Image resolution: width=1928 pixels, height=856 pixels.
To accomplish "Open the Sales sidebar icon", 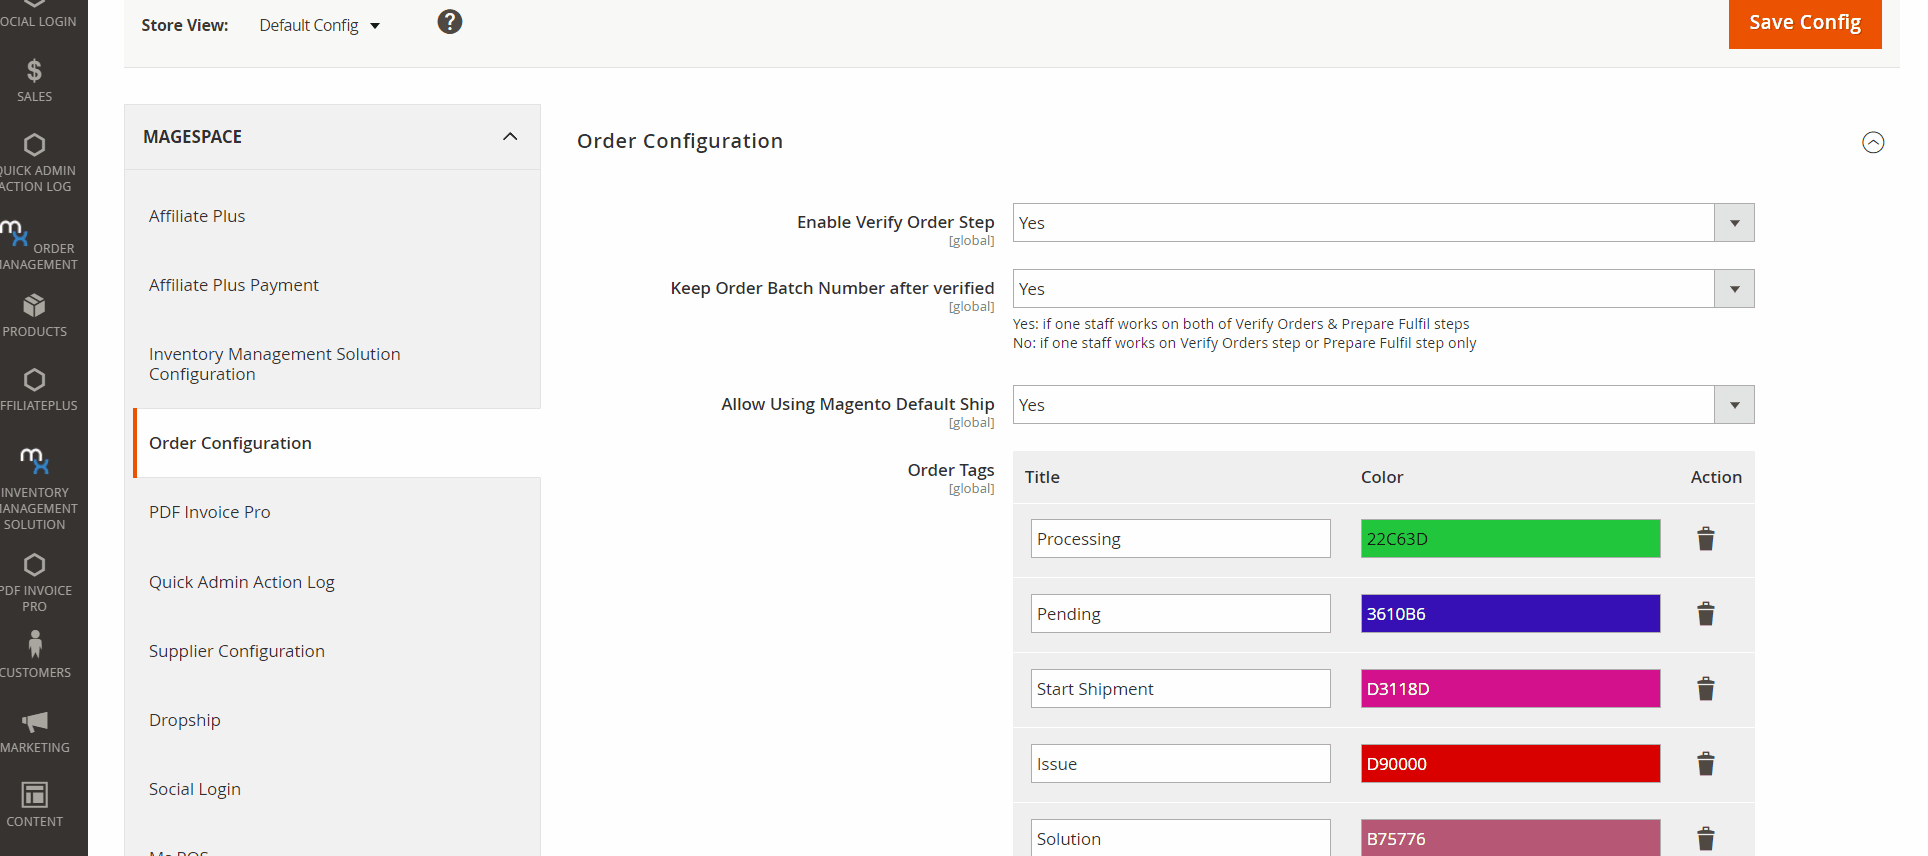I will pos(35,80).
